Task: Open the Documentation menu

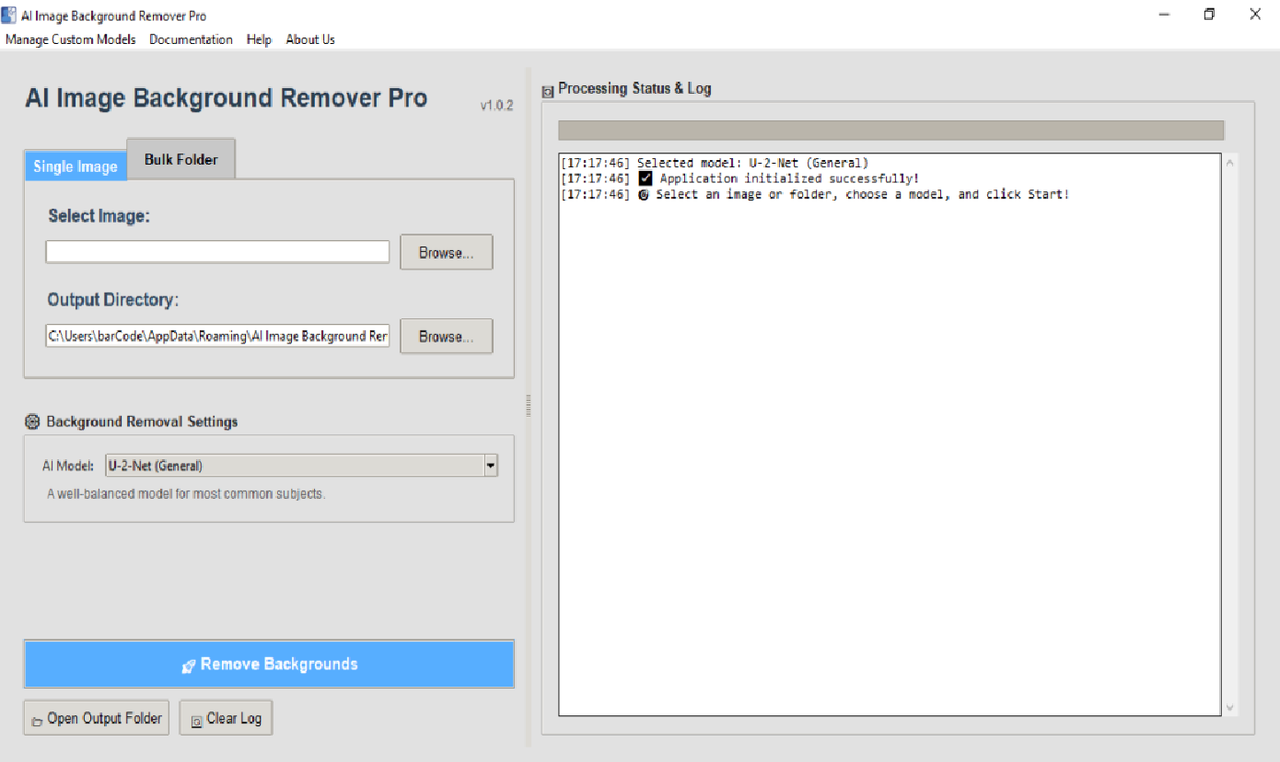Action: click(191, 39)
